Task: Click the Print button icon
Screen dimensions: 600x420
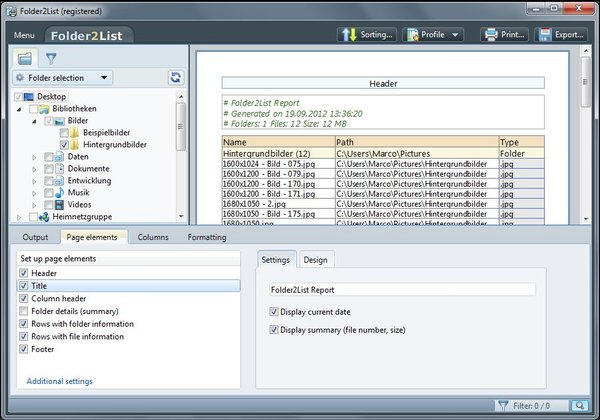Action: pyautogui.click(x=491, y=34)
